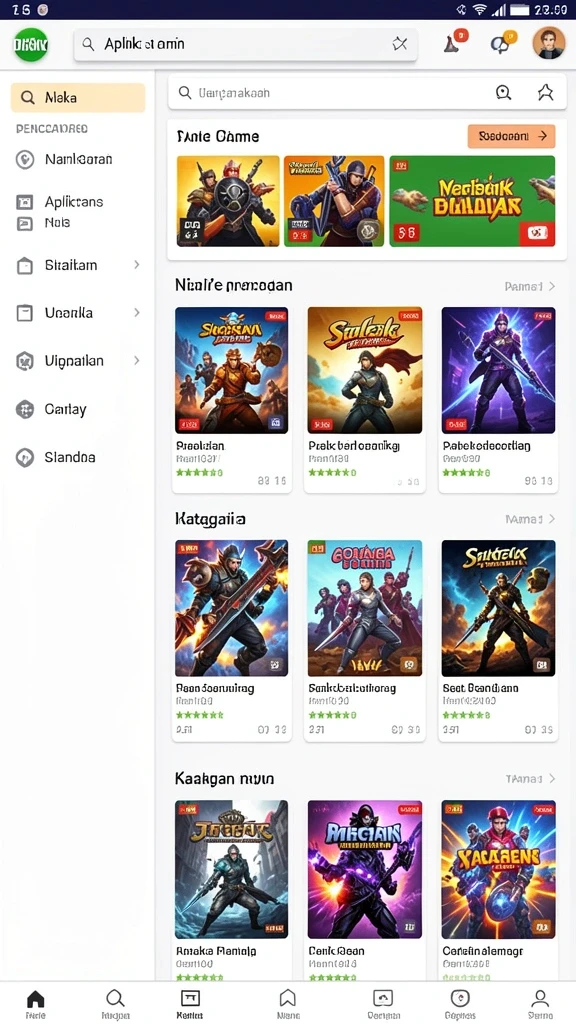Click Cartay sidebar icon

25,409
